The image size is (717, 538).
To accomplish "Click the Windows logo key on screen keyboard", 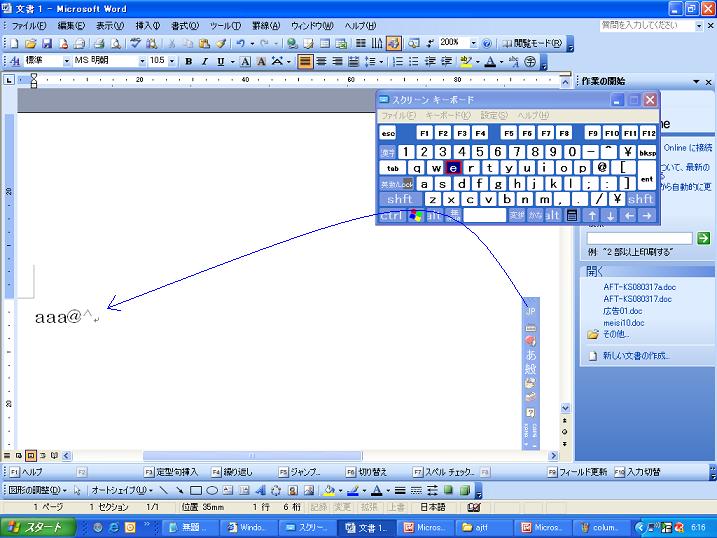I will (415, 215).
